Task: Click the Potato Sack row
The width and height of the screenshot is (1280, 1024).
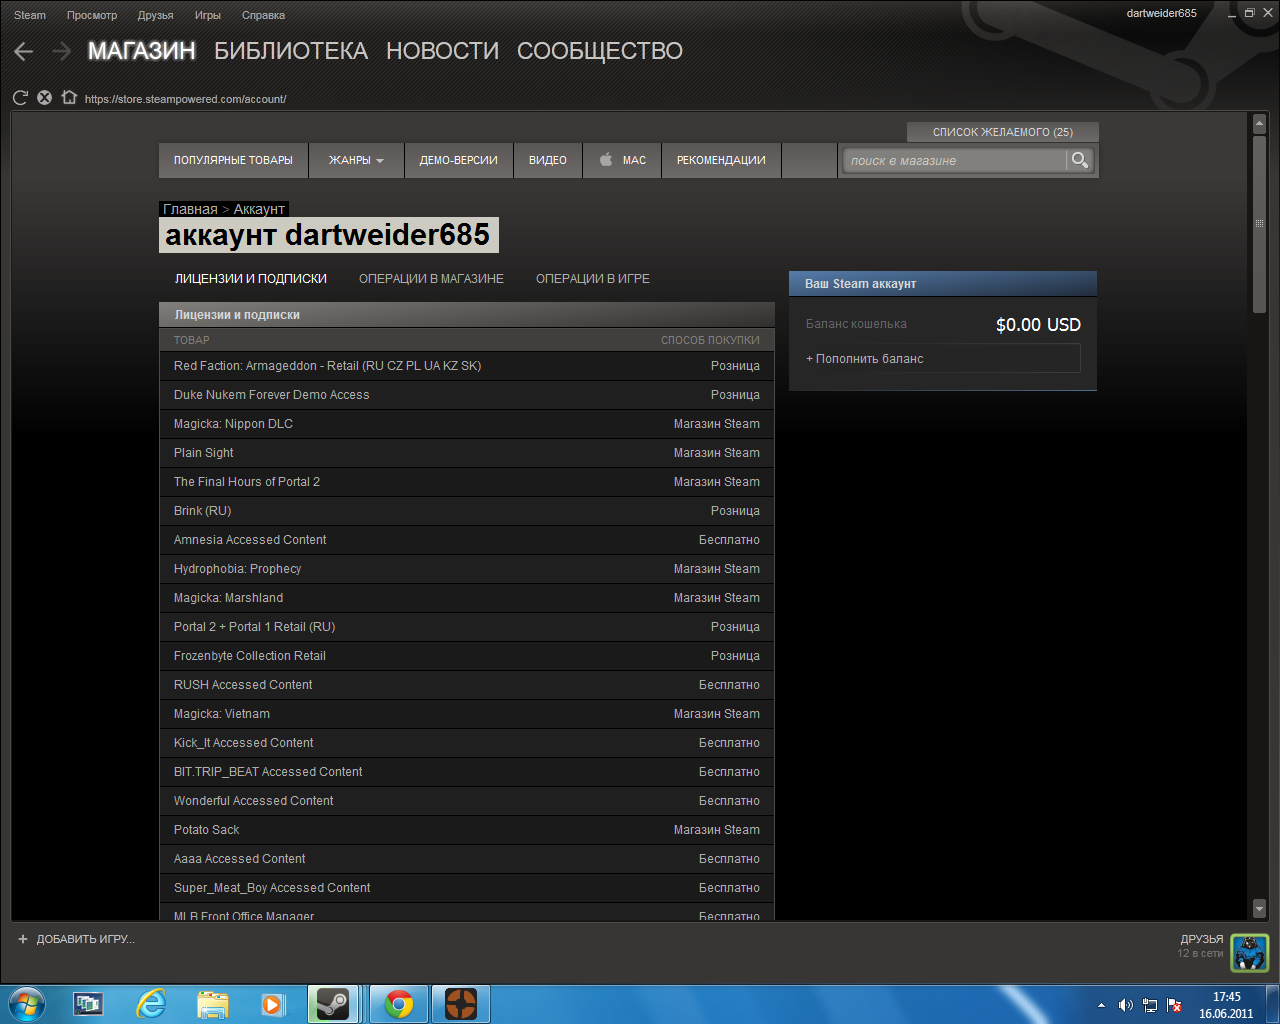Action: click(x=467, y=830)
